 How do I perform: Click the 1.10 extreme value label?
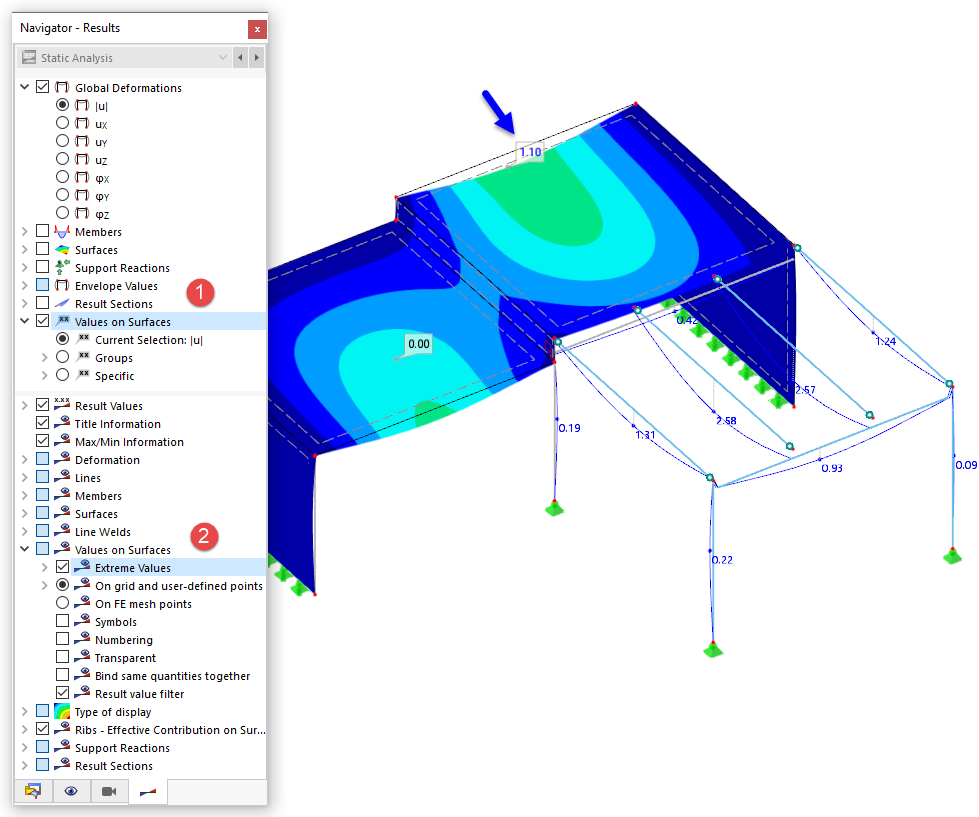click(x=530, y=152)
